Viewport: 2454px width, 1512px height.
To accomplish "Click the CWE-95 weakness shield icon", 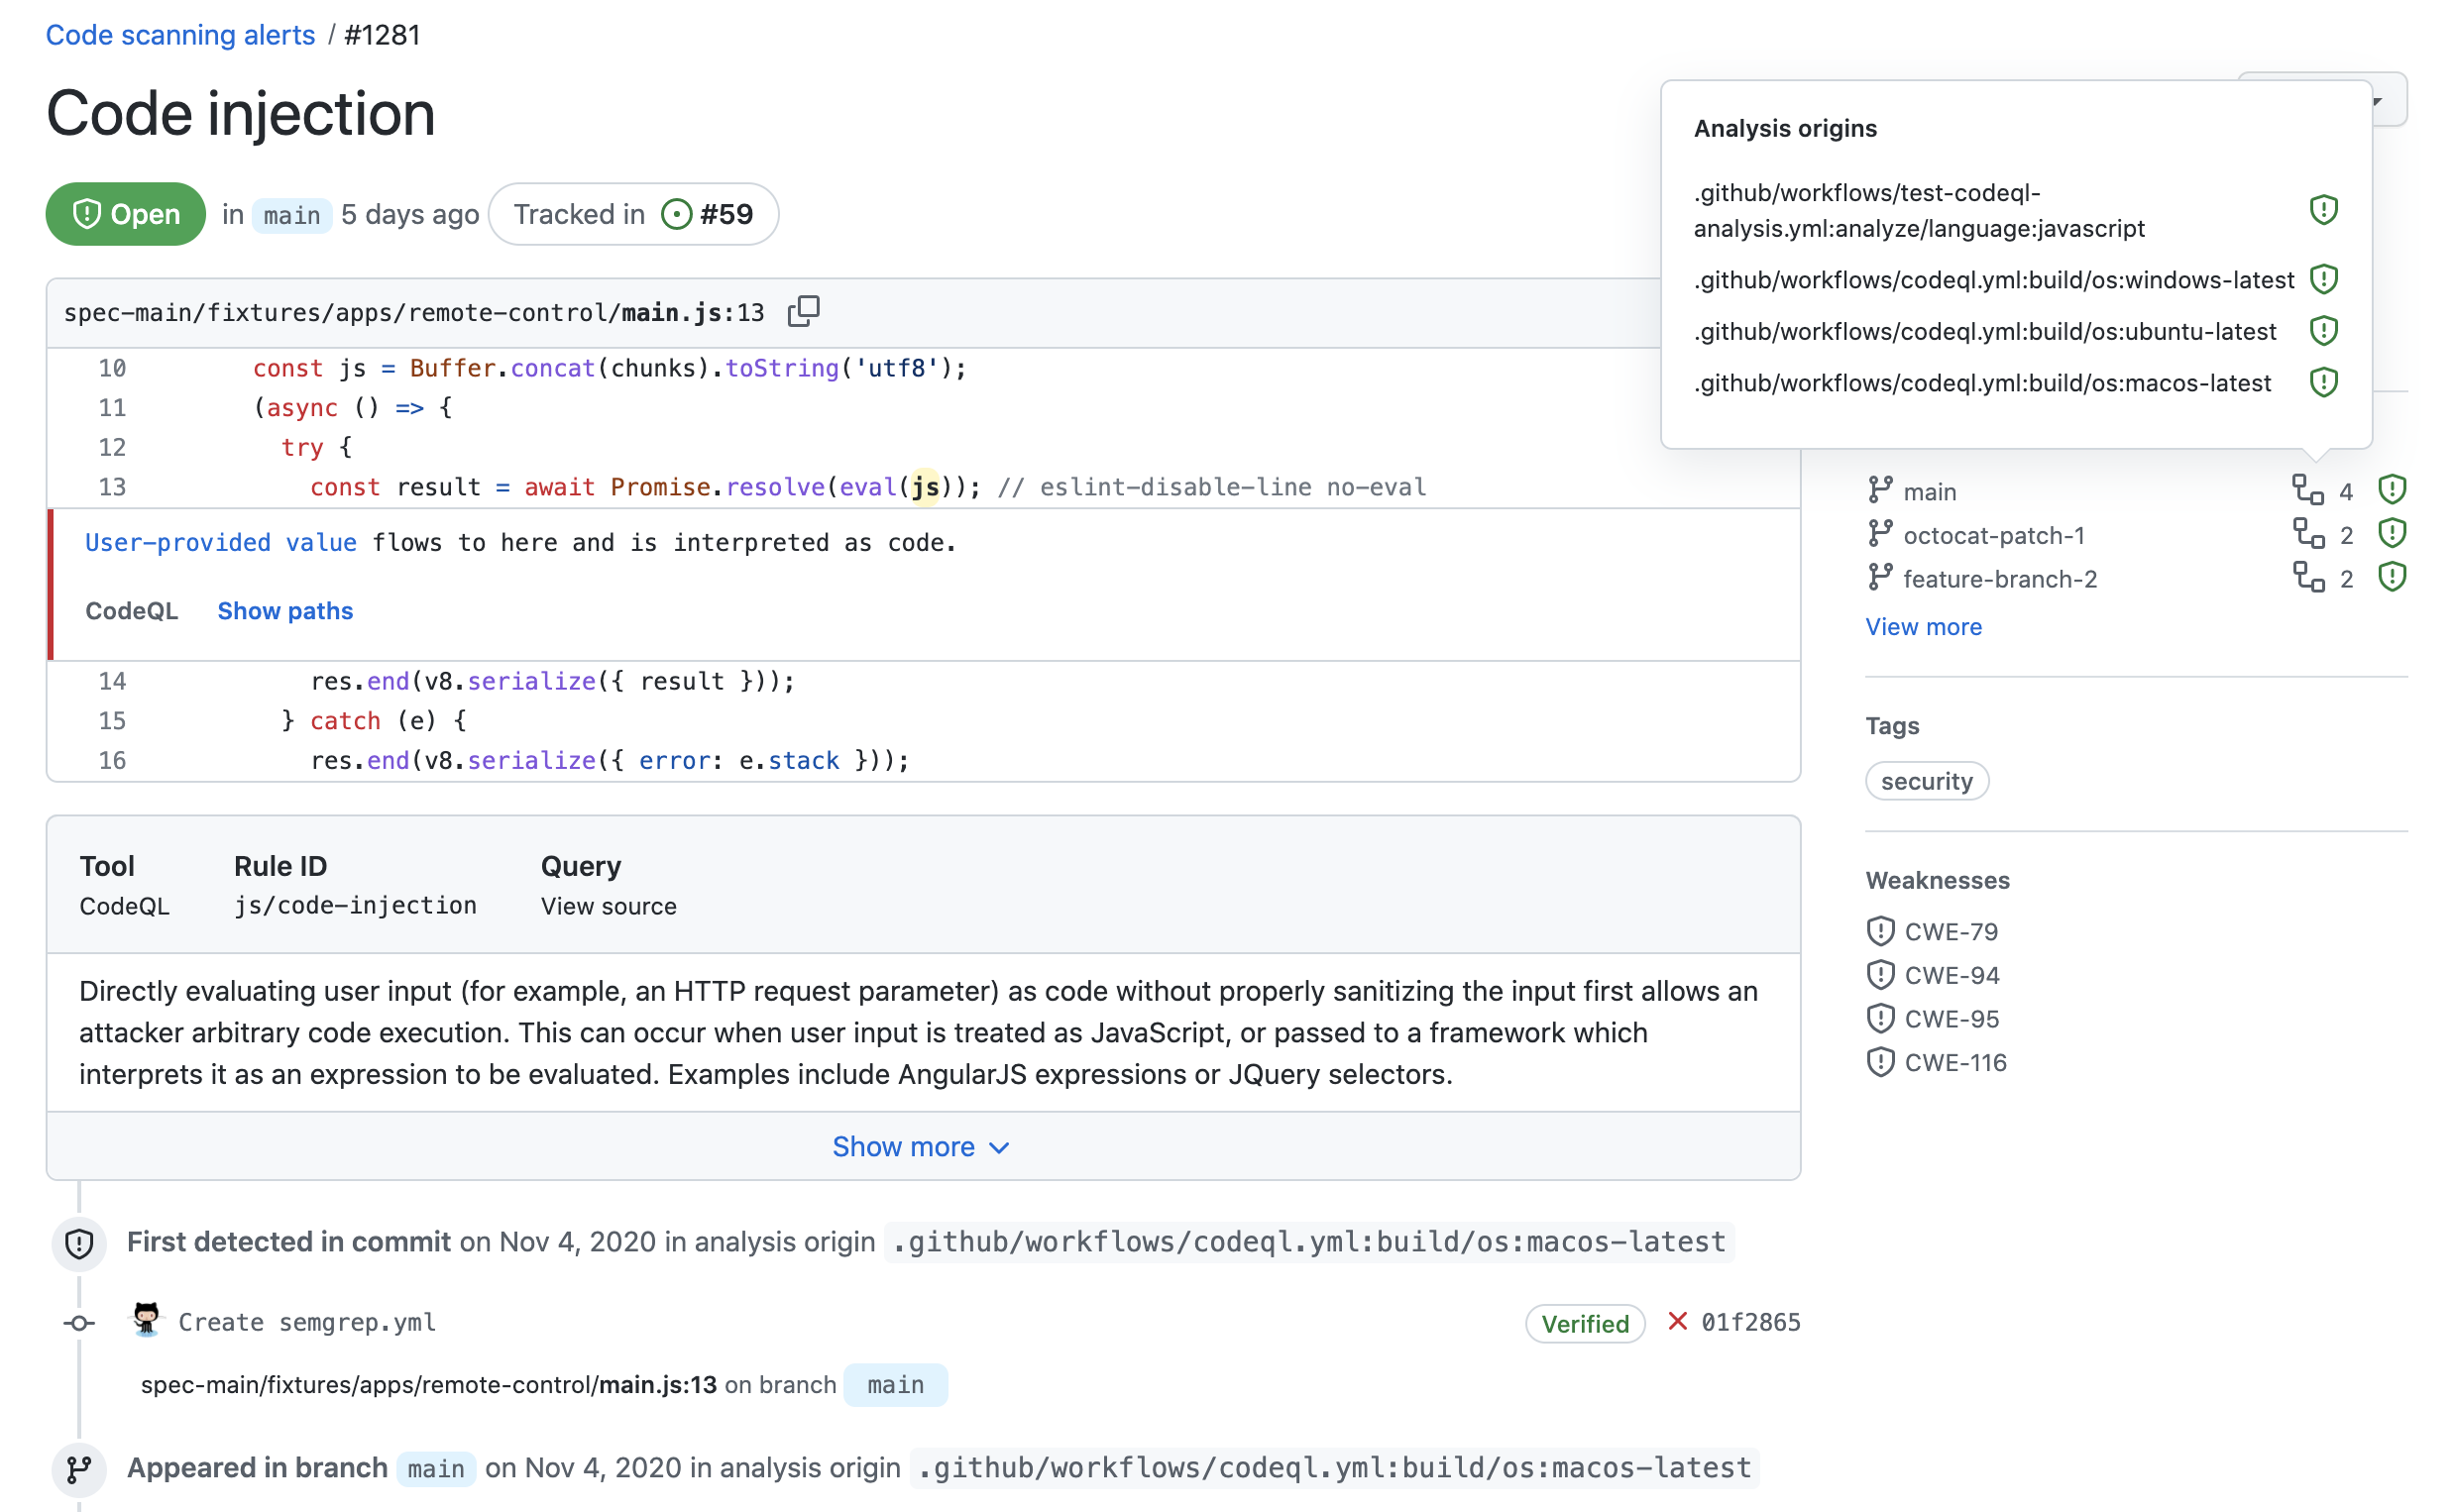I will coord(1882,1017).
